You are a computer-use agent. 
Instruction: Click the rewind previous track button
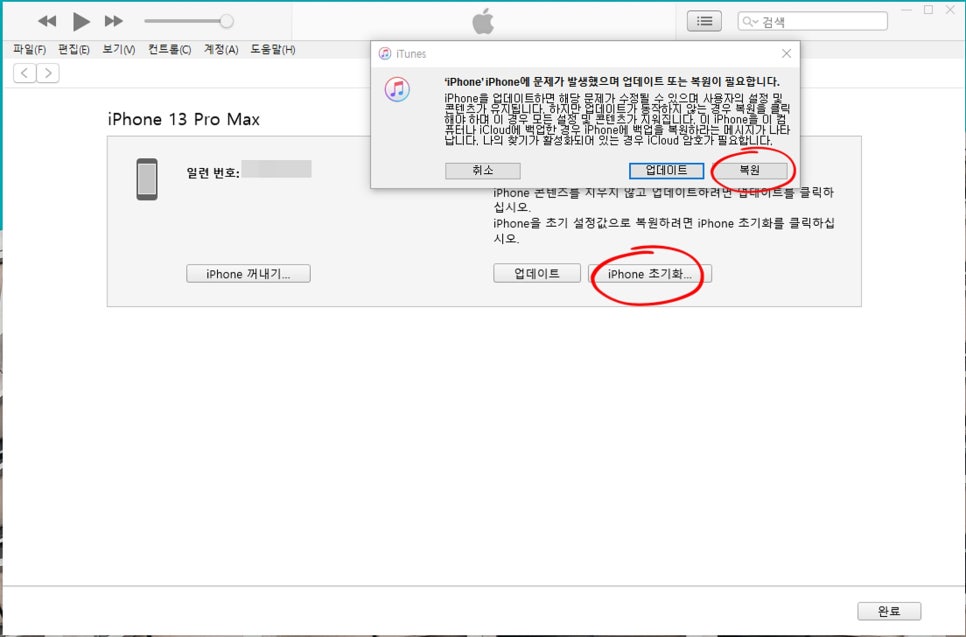(x=47, y=21)
